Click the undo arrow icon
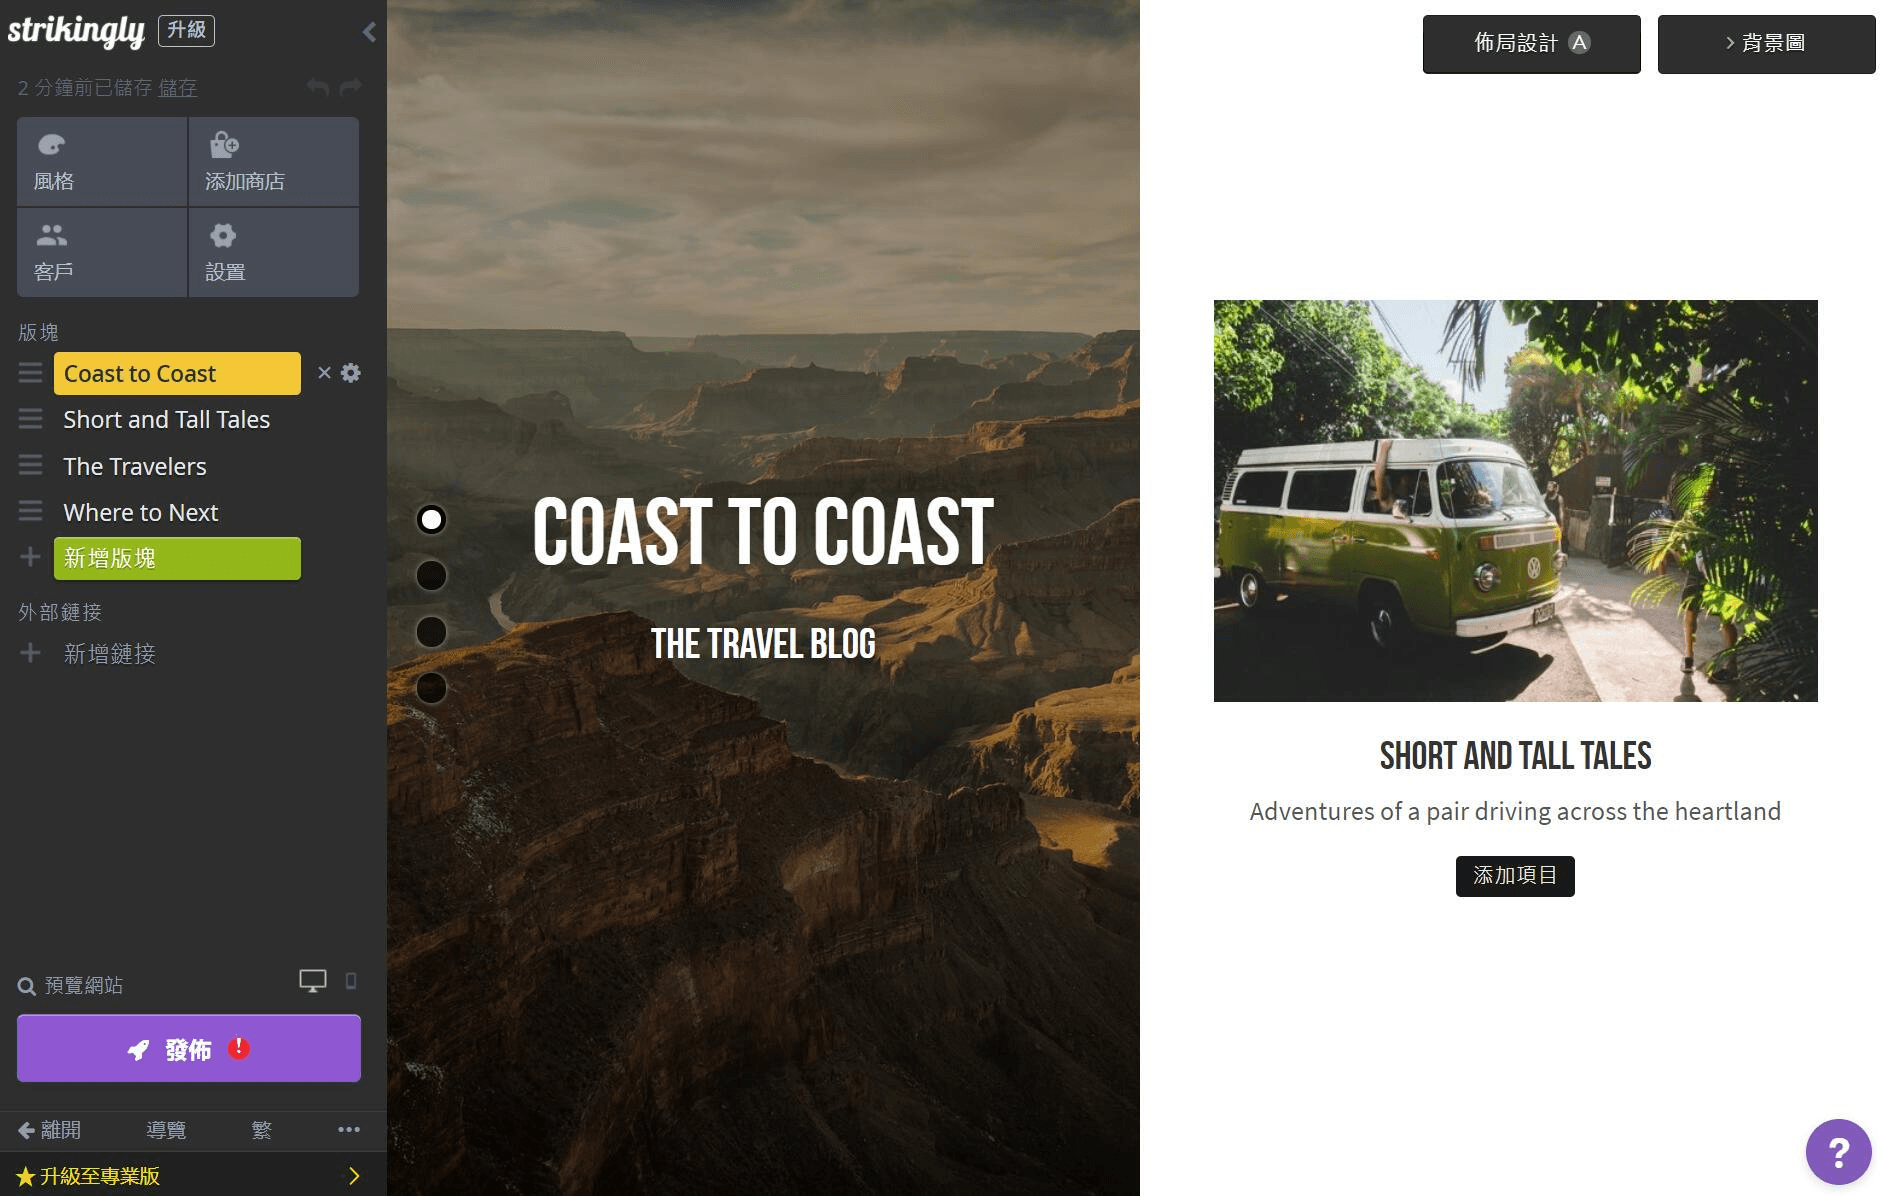This screenshot has width=1888, height=1196. [x=318, y=88]
